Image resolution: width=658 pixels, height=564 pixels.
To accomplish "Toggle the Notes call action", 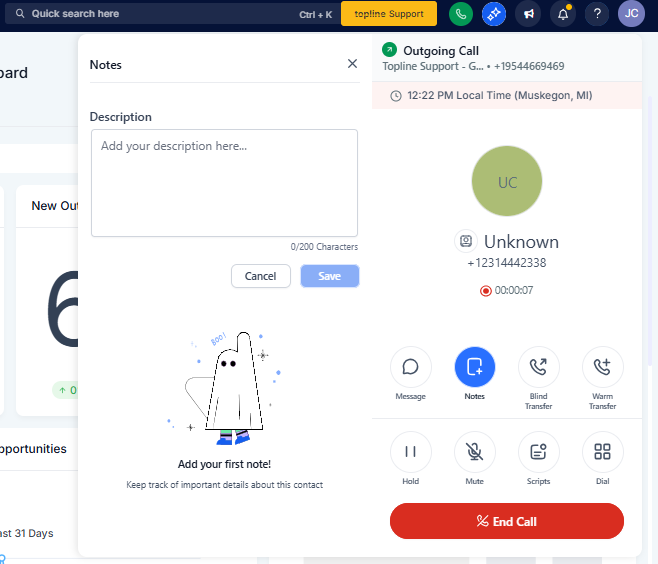I will tap(475, 367).
